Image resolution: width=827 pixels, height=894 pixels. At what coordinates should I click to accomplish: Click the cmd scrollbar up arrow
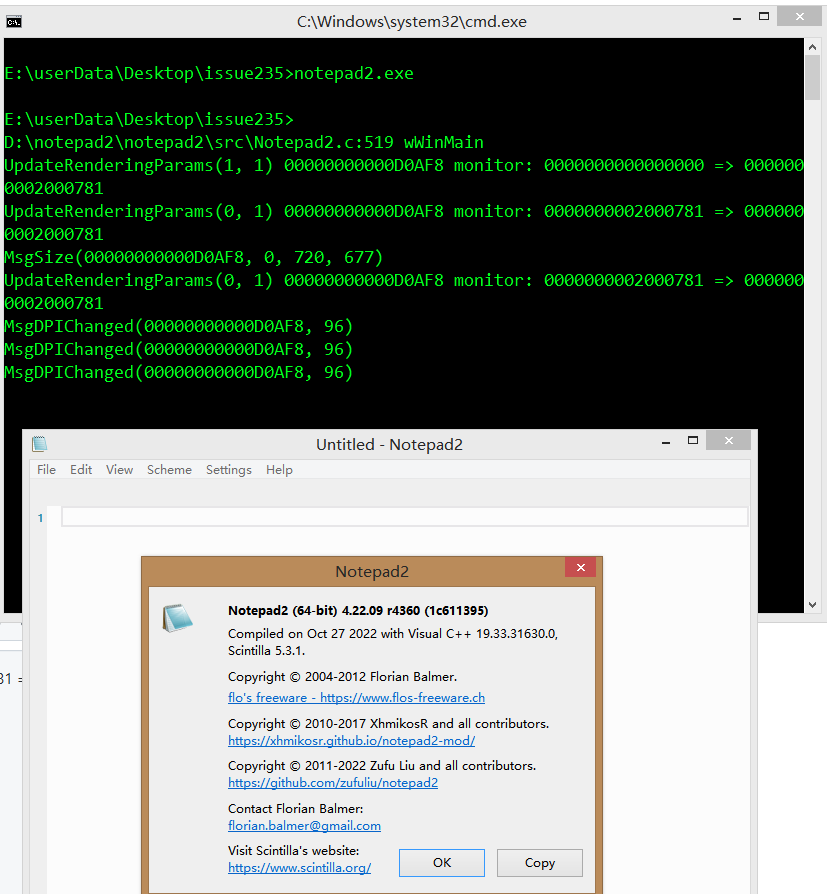click(x=812, y=47)
